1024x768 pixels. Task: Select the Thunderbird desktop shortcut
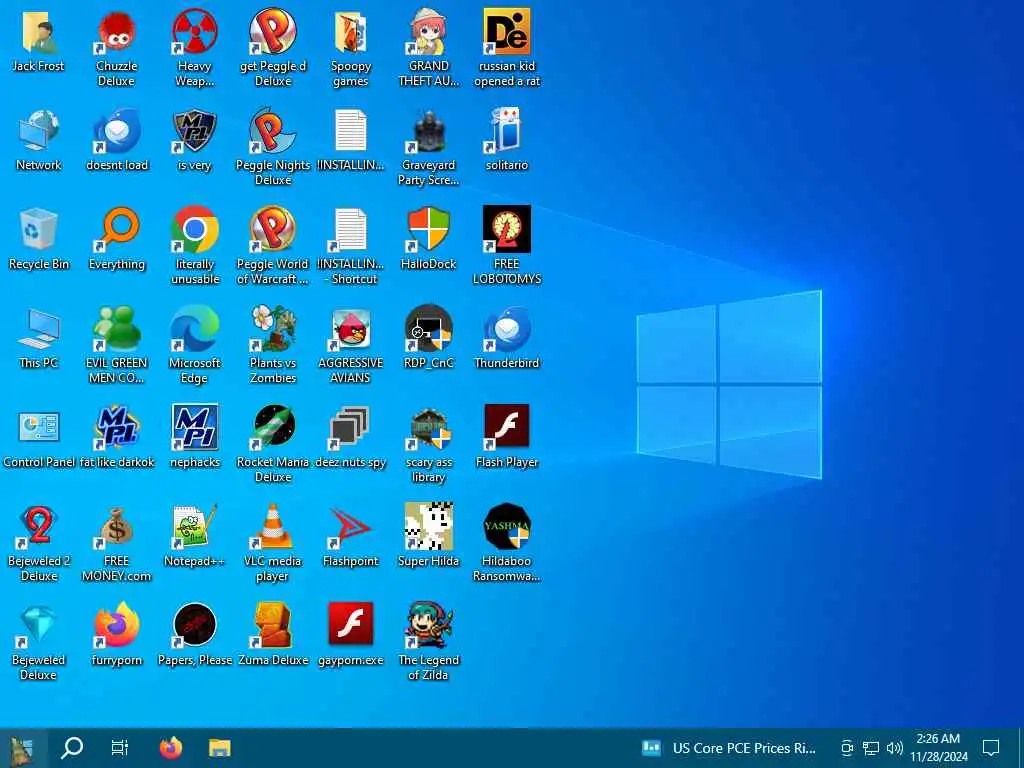[507, 328]
